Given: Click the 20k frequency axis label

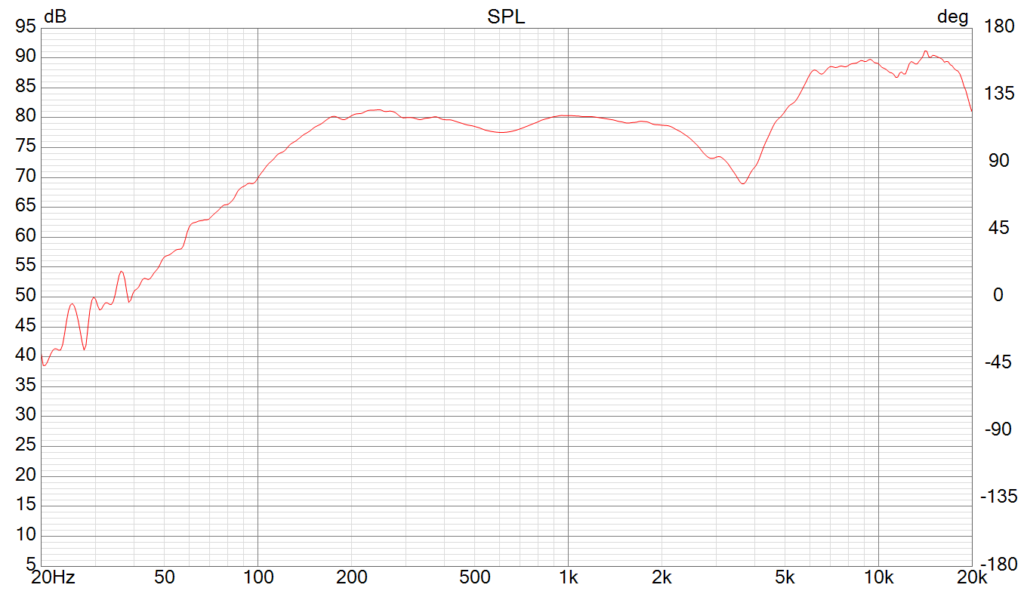Looking at the screenshot, I should [972, 577].
